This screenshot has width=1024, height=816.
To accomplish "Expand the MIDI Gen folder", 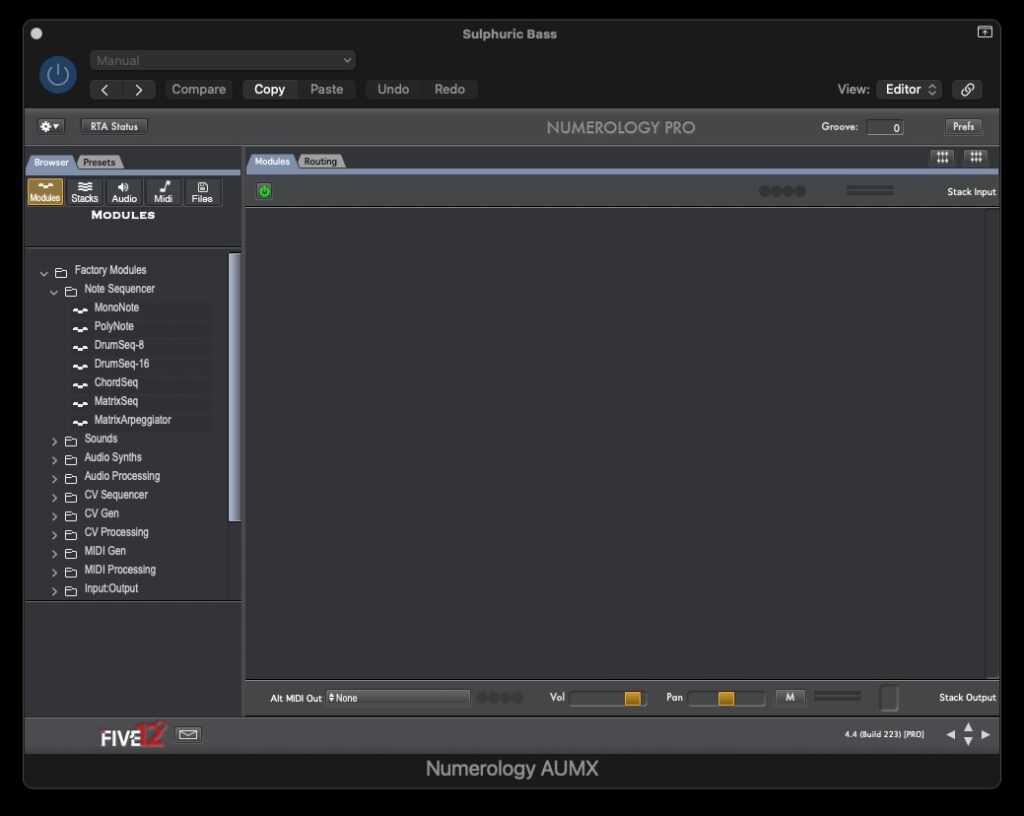I will pyautogui.click(x=54, y=554).
